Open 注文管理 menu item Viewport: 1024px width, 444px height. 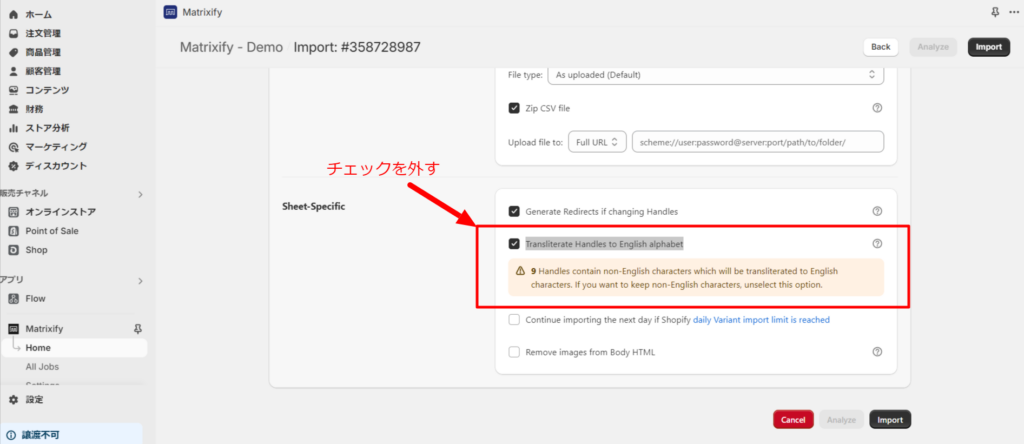[x=43, y=33]
